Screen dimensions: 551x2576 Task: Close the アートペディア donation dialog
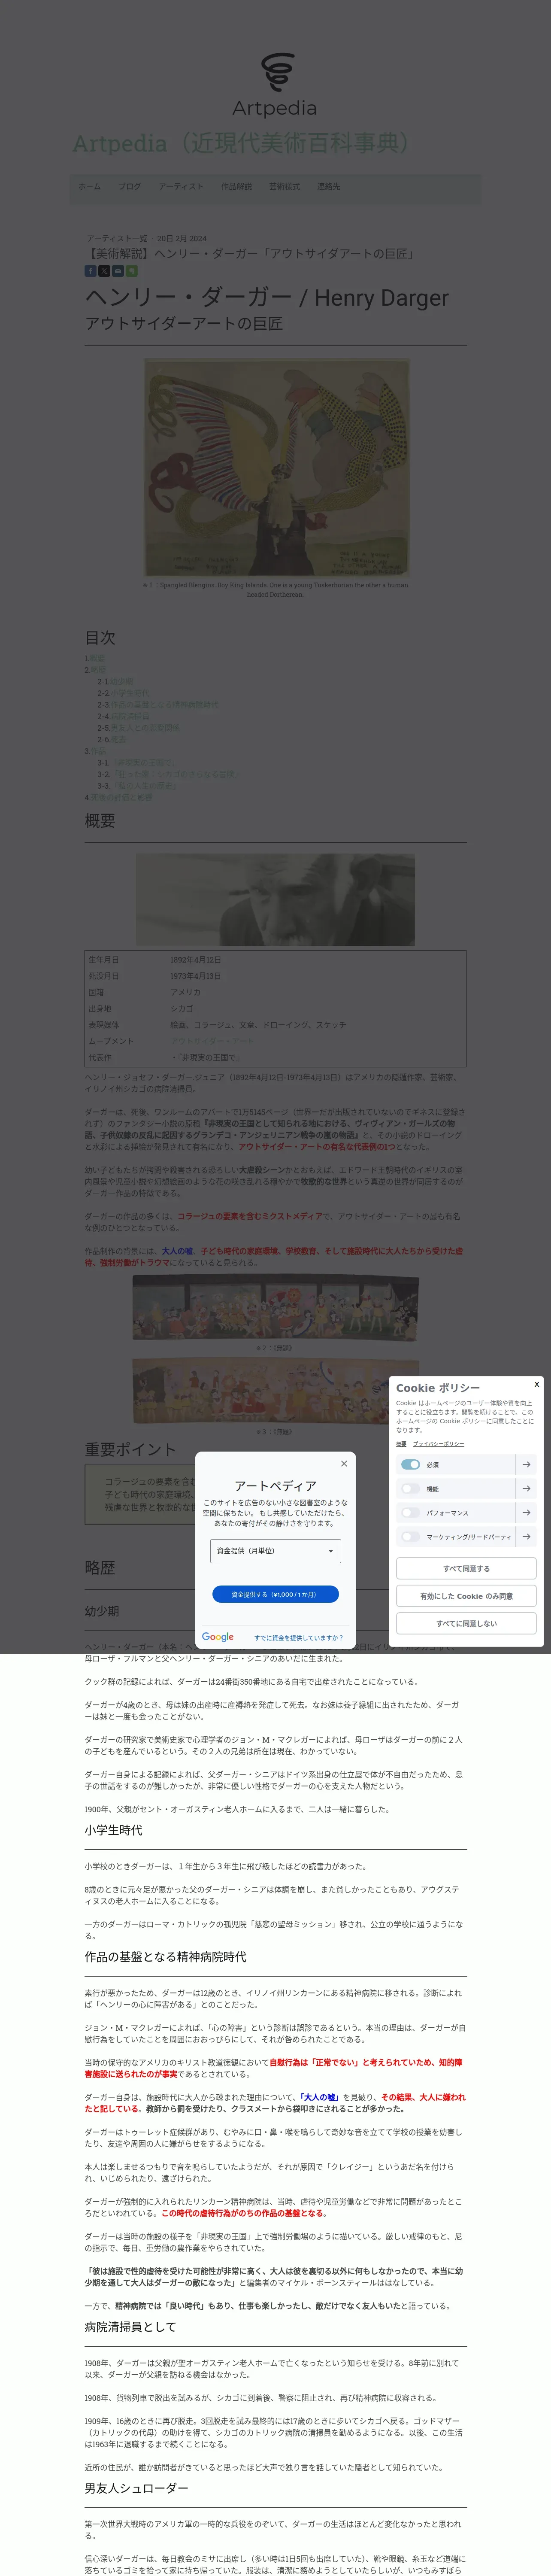pyautogui.click(x=344, y=1463)
